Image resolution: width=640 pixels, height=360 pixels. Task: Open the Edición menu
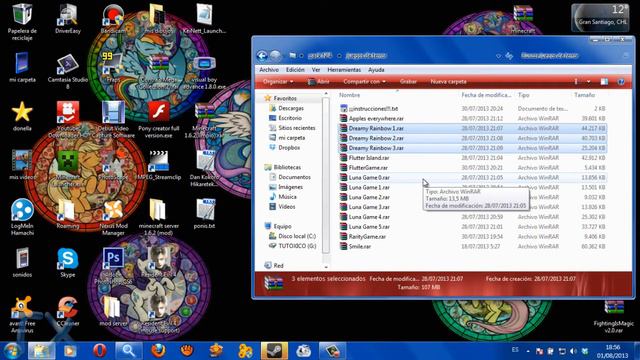coord(295,70)
